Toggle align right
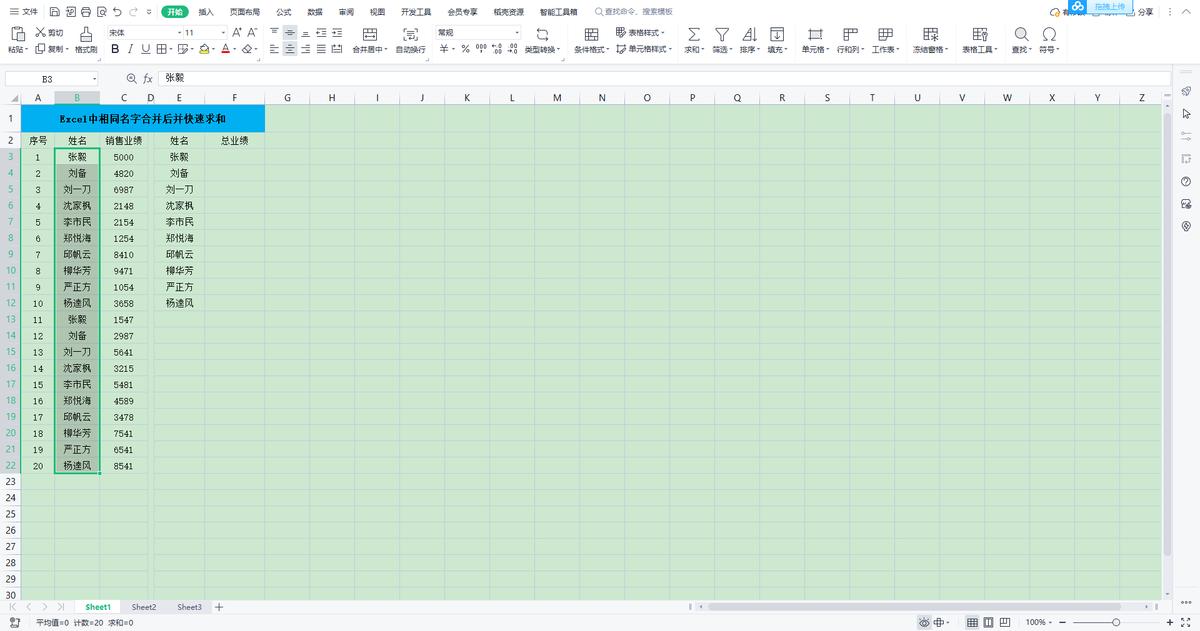The image size is (1200, 631). [x=305, y=48]
